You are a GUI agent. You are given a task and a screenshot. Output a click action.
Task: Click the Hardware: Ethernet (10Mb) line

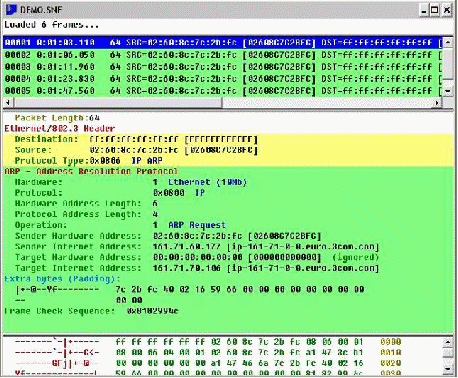(x=130, y=182)
